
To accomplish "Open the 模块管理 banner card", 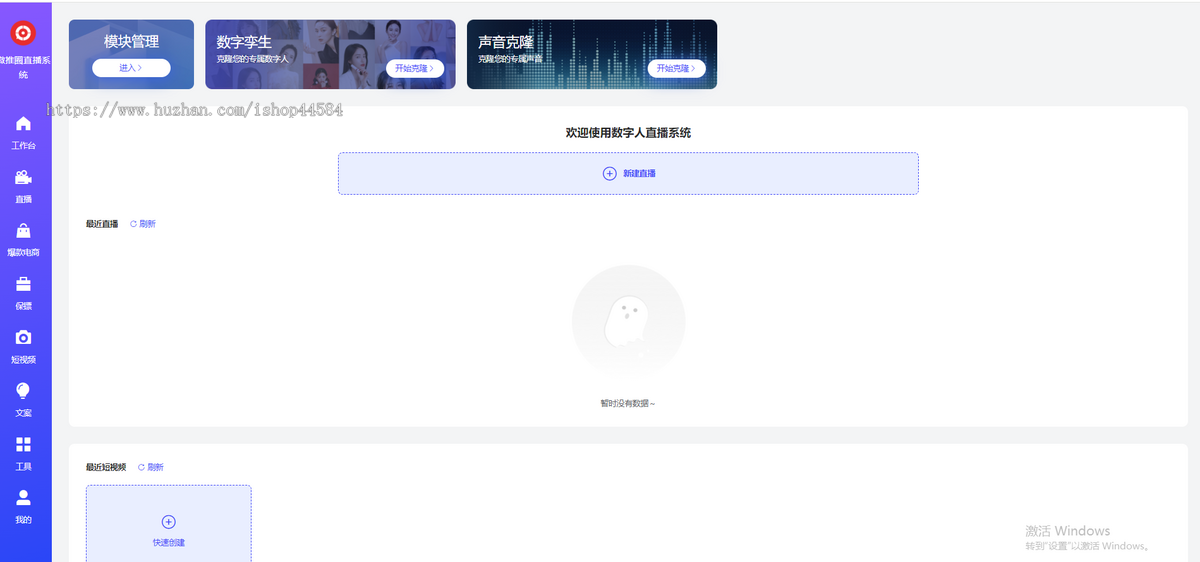I will click(131, 54).
